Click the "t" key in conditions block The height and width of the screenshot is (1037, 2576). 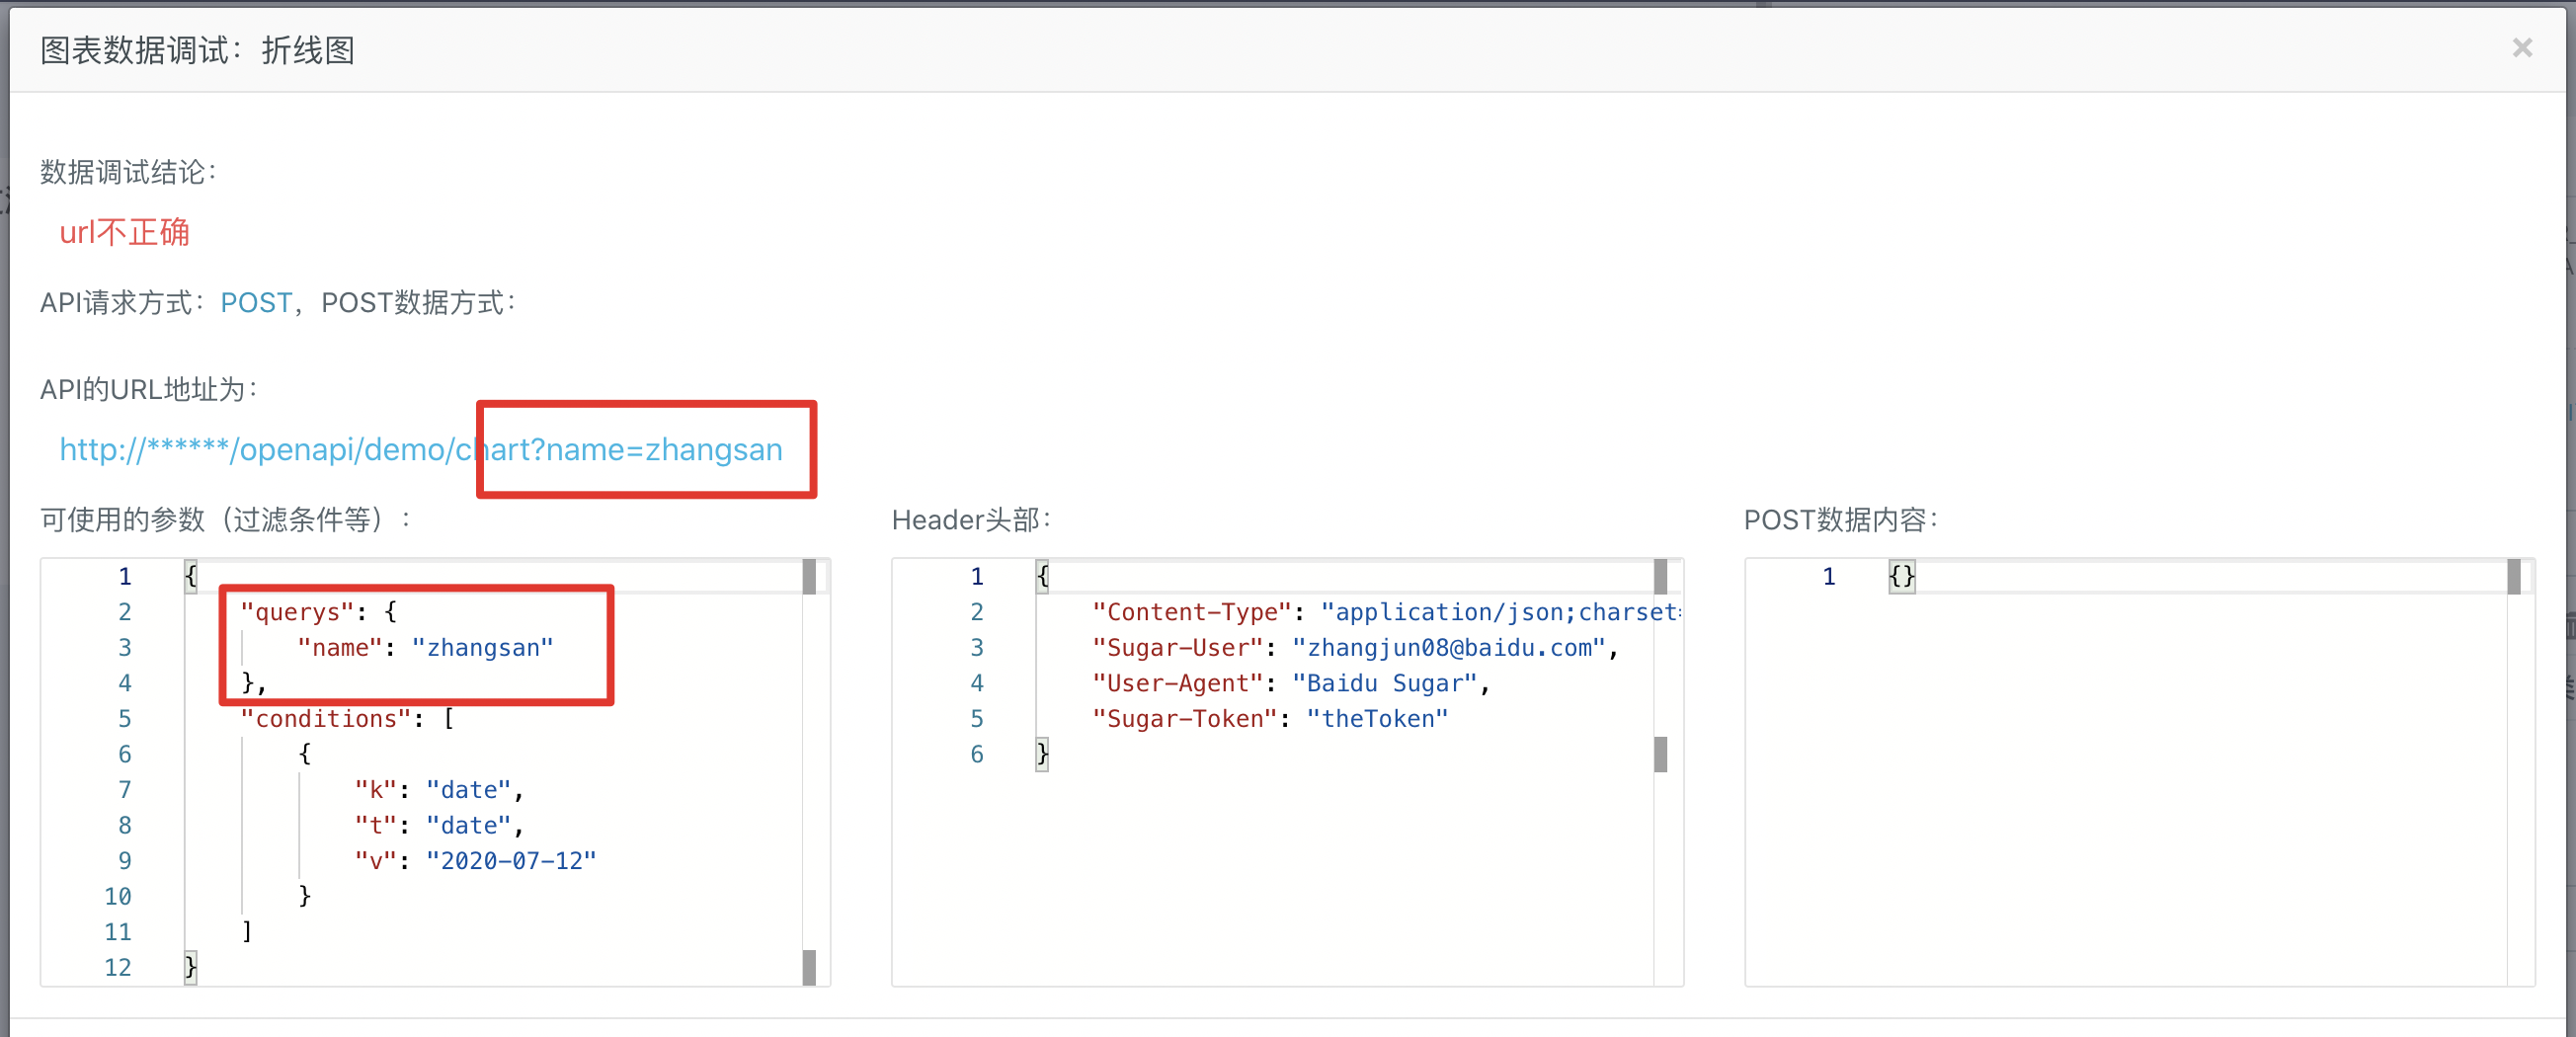[376, 826]
